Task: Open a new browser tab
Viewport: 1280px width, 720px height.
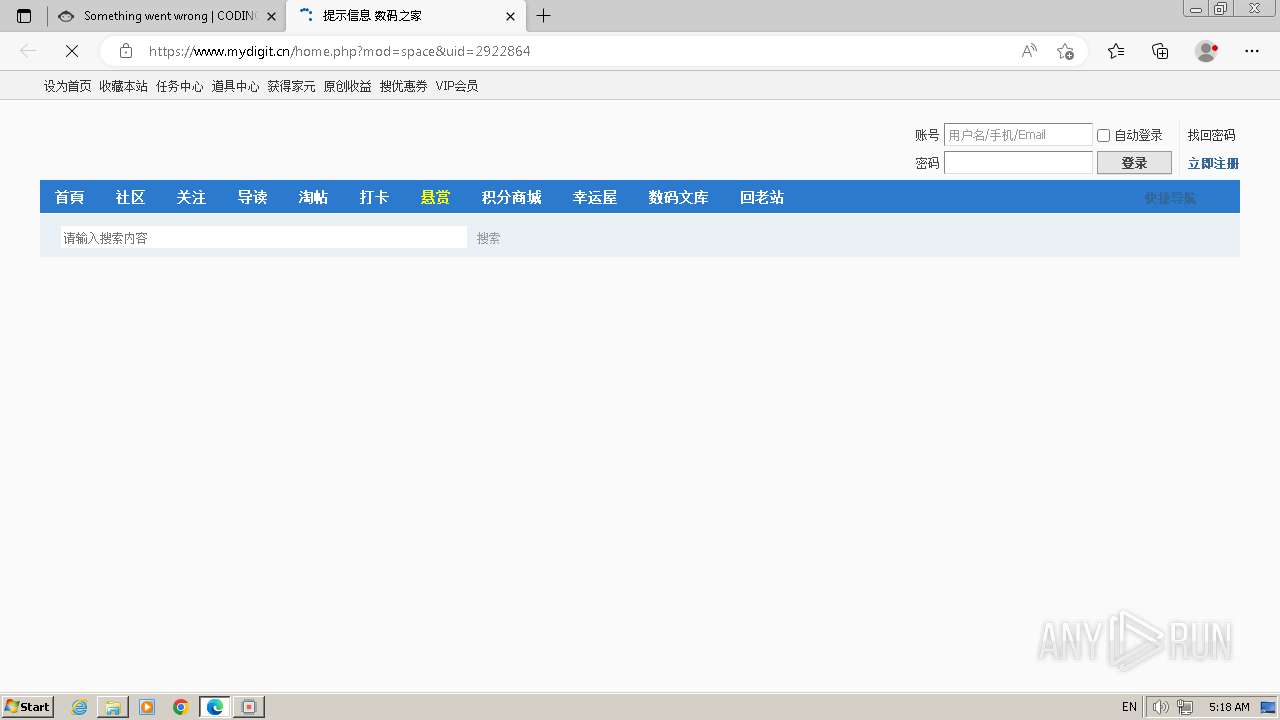Action: 543,16
